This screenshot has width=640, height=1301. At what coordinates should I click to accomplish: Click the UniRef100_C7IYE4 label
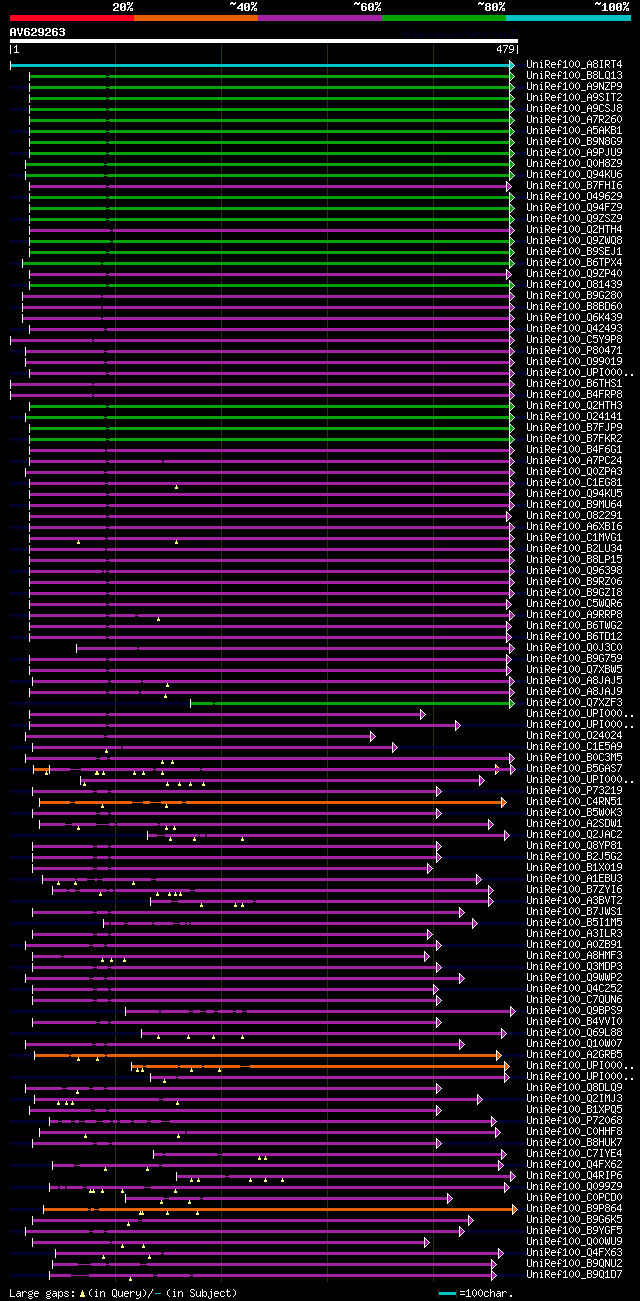click(574, 1153)
